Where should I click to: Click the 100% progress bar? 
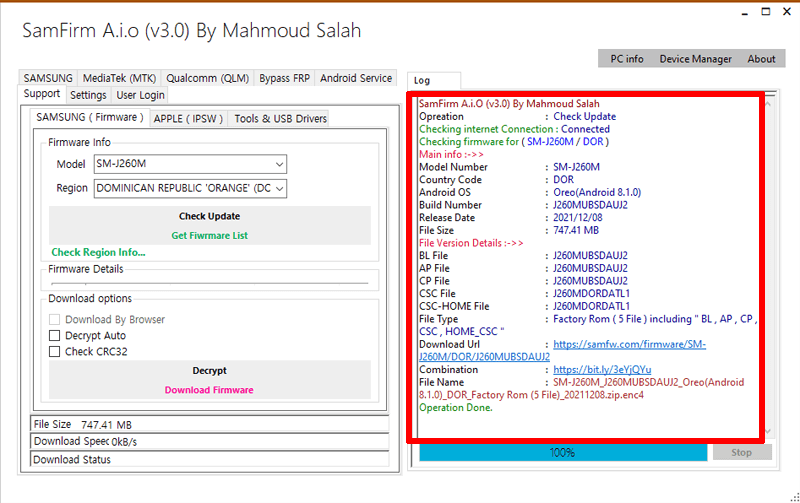pyautogui.click(x=562, y=453)
